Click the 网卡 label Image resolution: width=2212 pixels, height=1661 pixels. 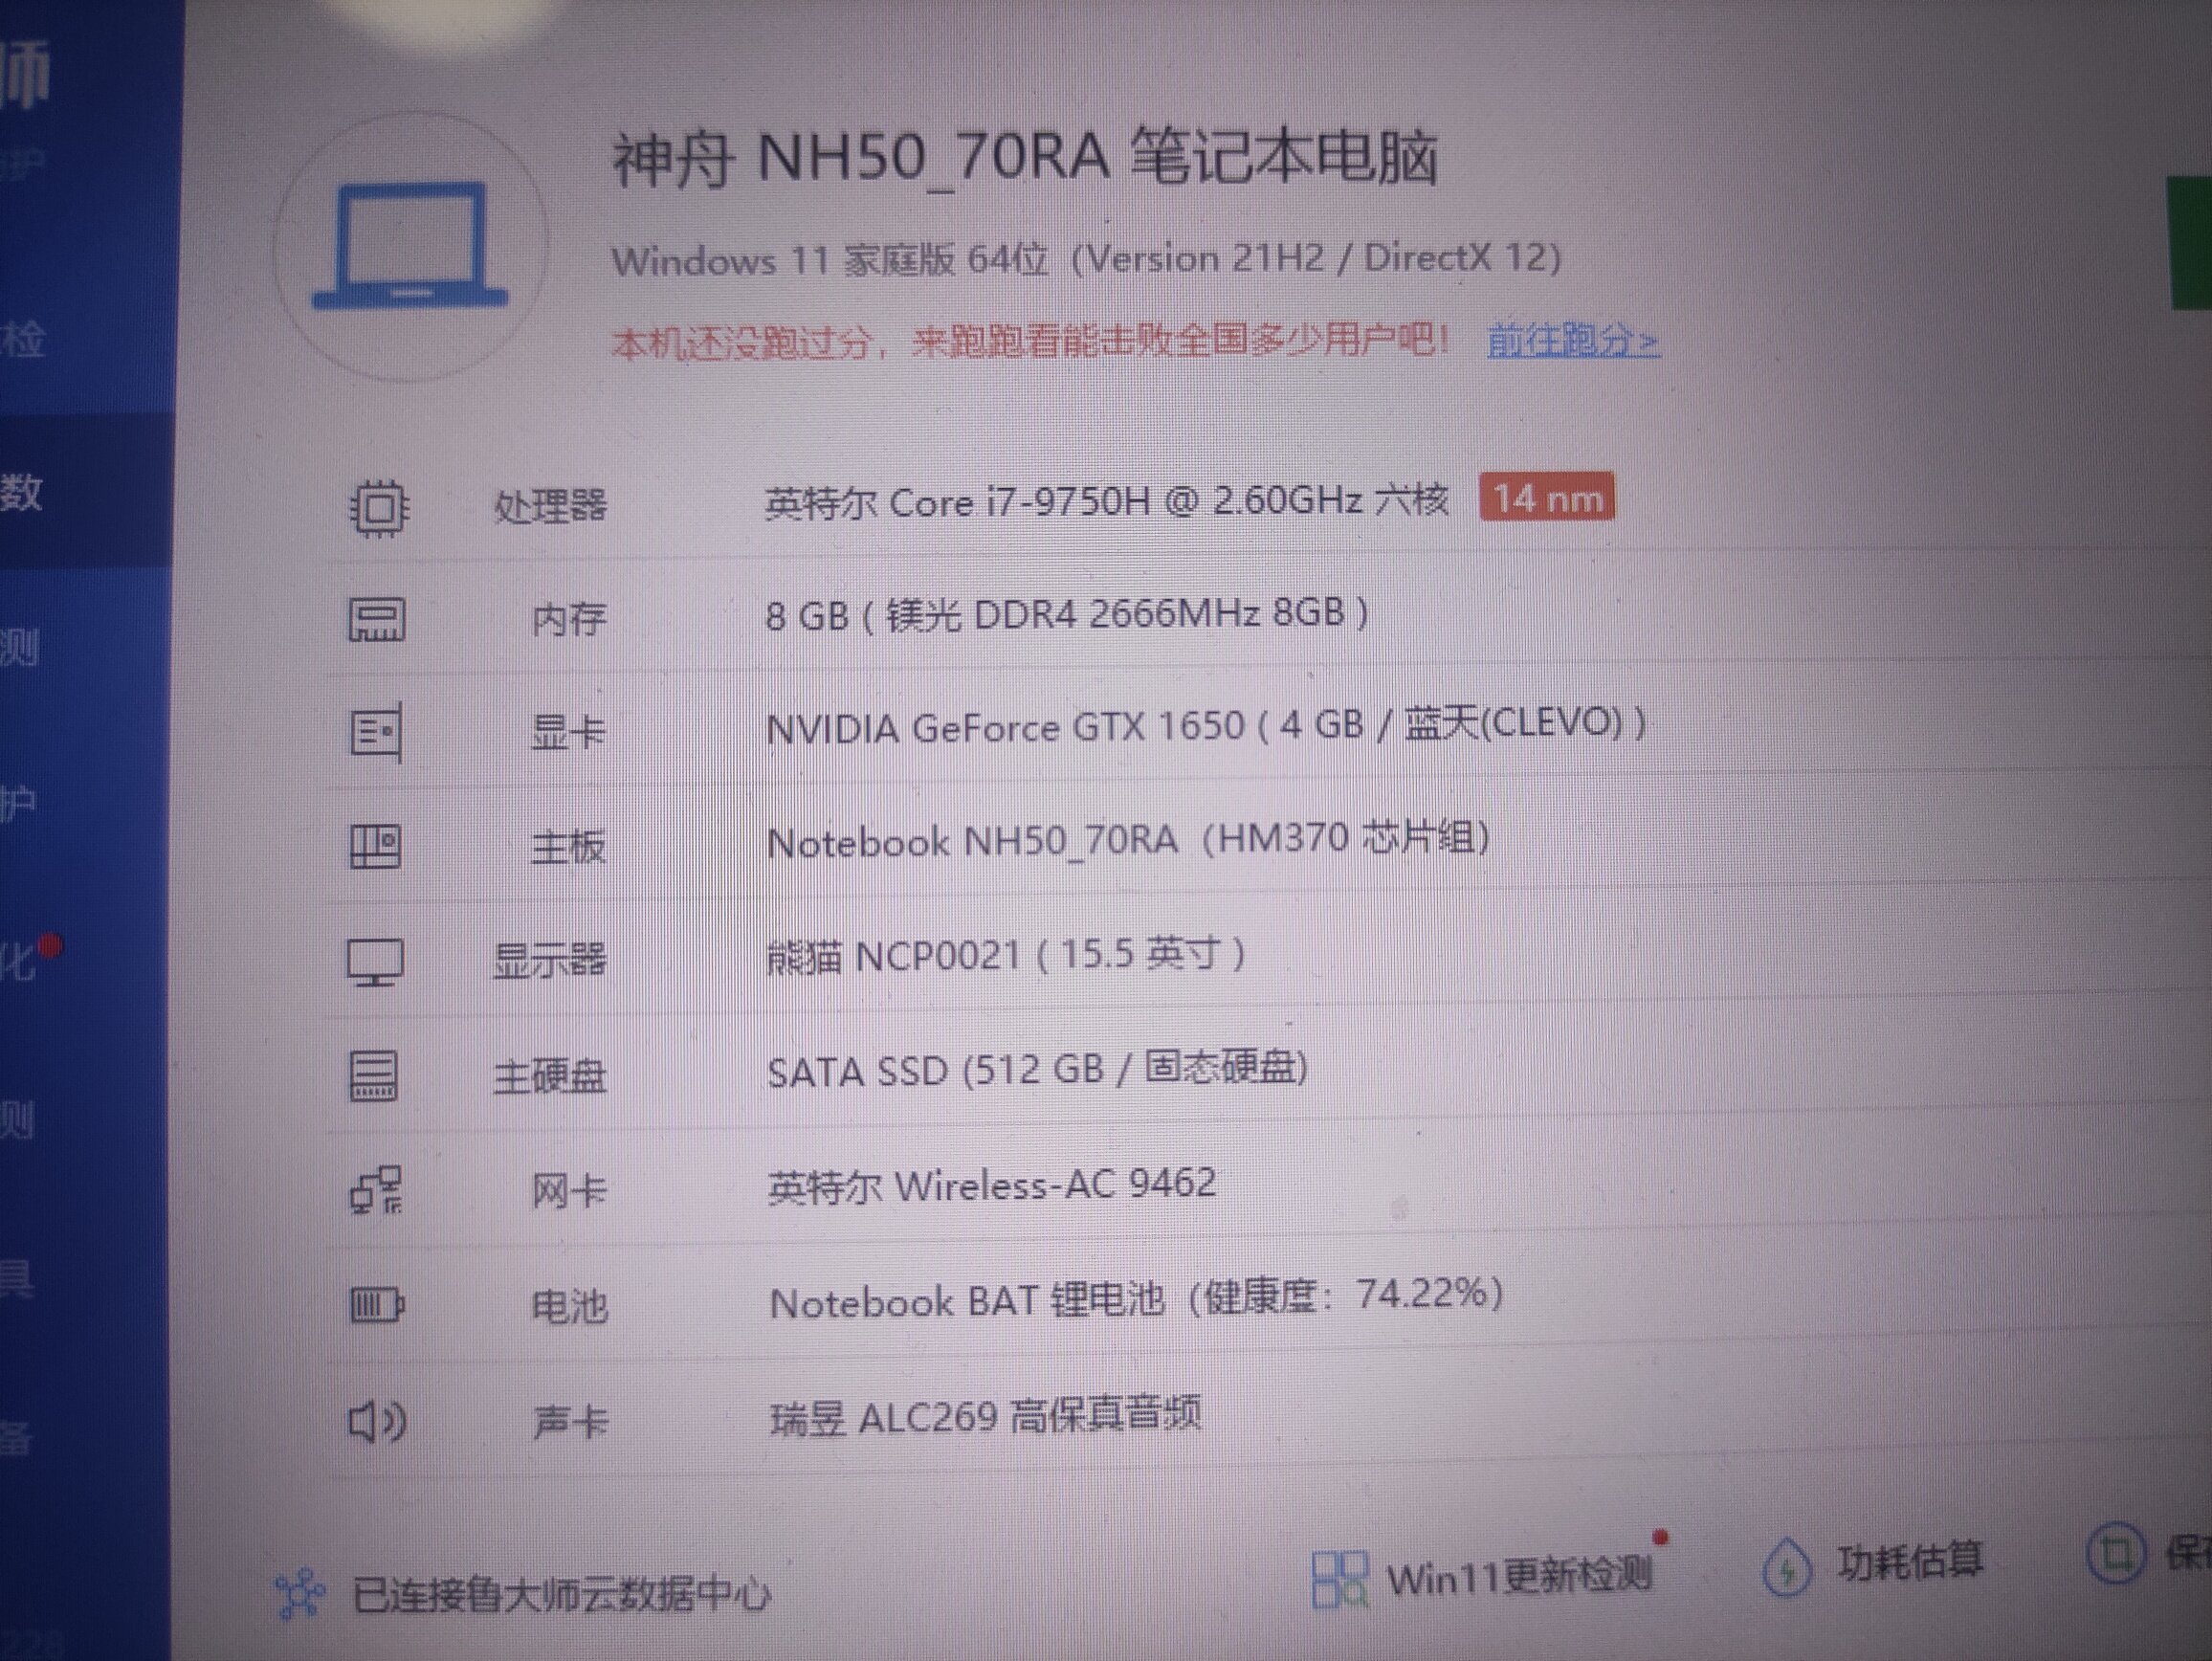point(568,1191)
